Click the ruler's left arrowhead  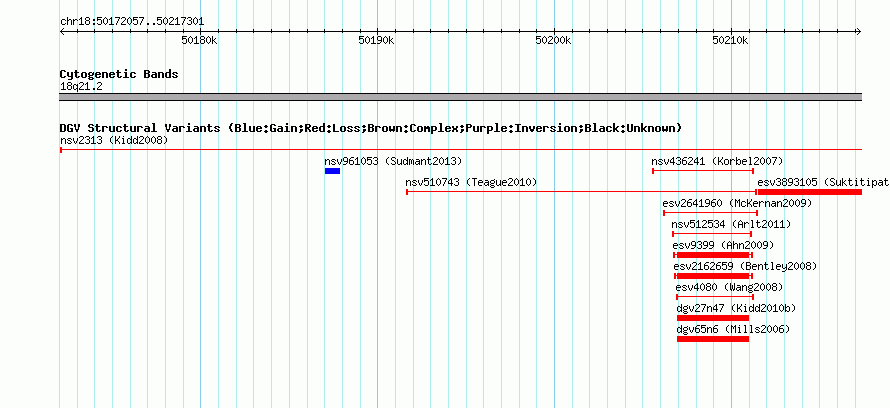click(x=62, y=32)
